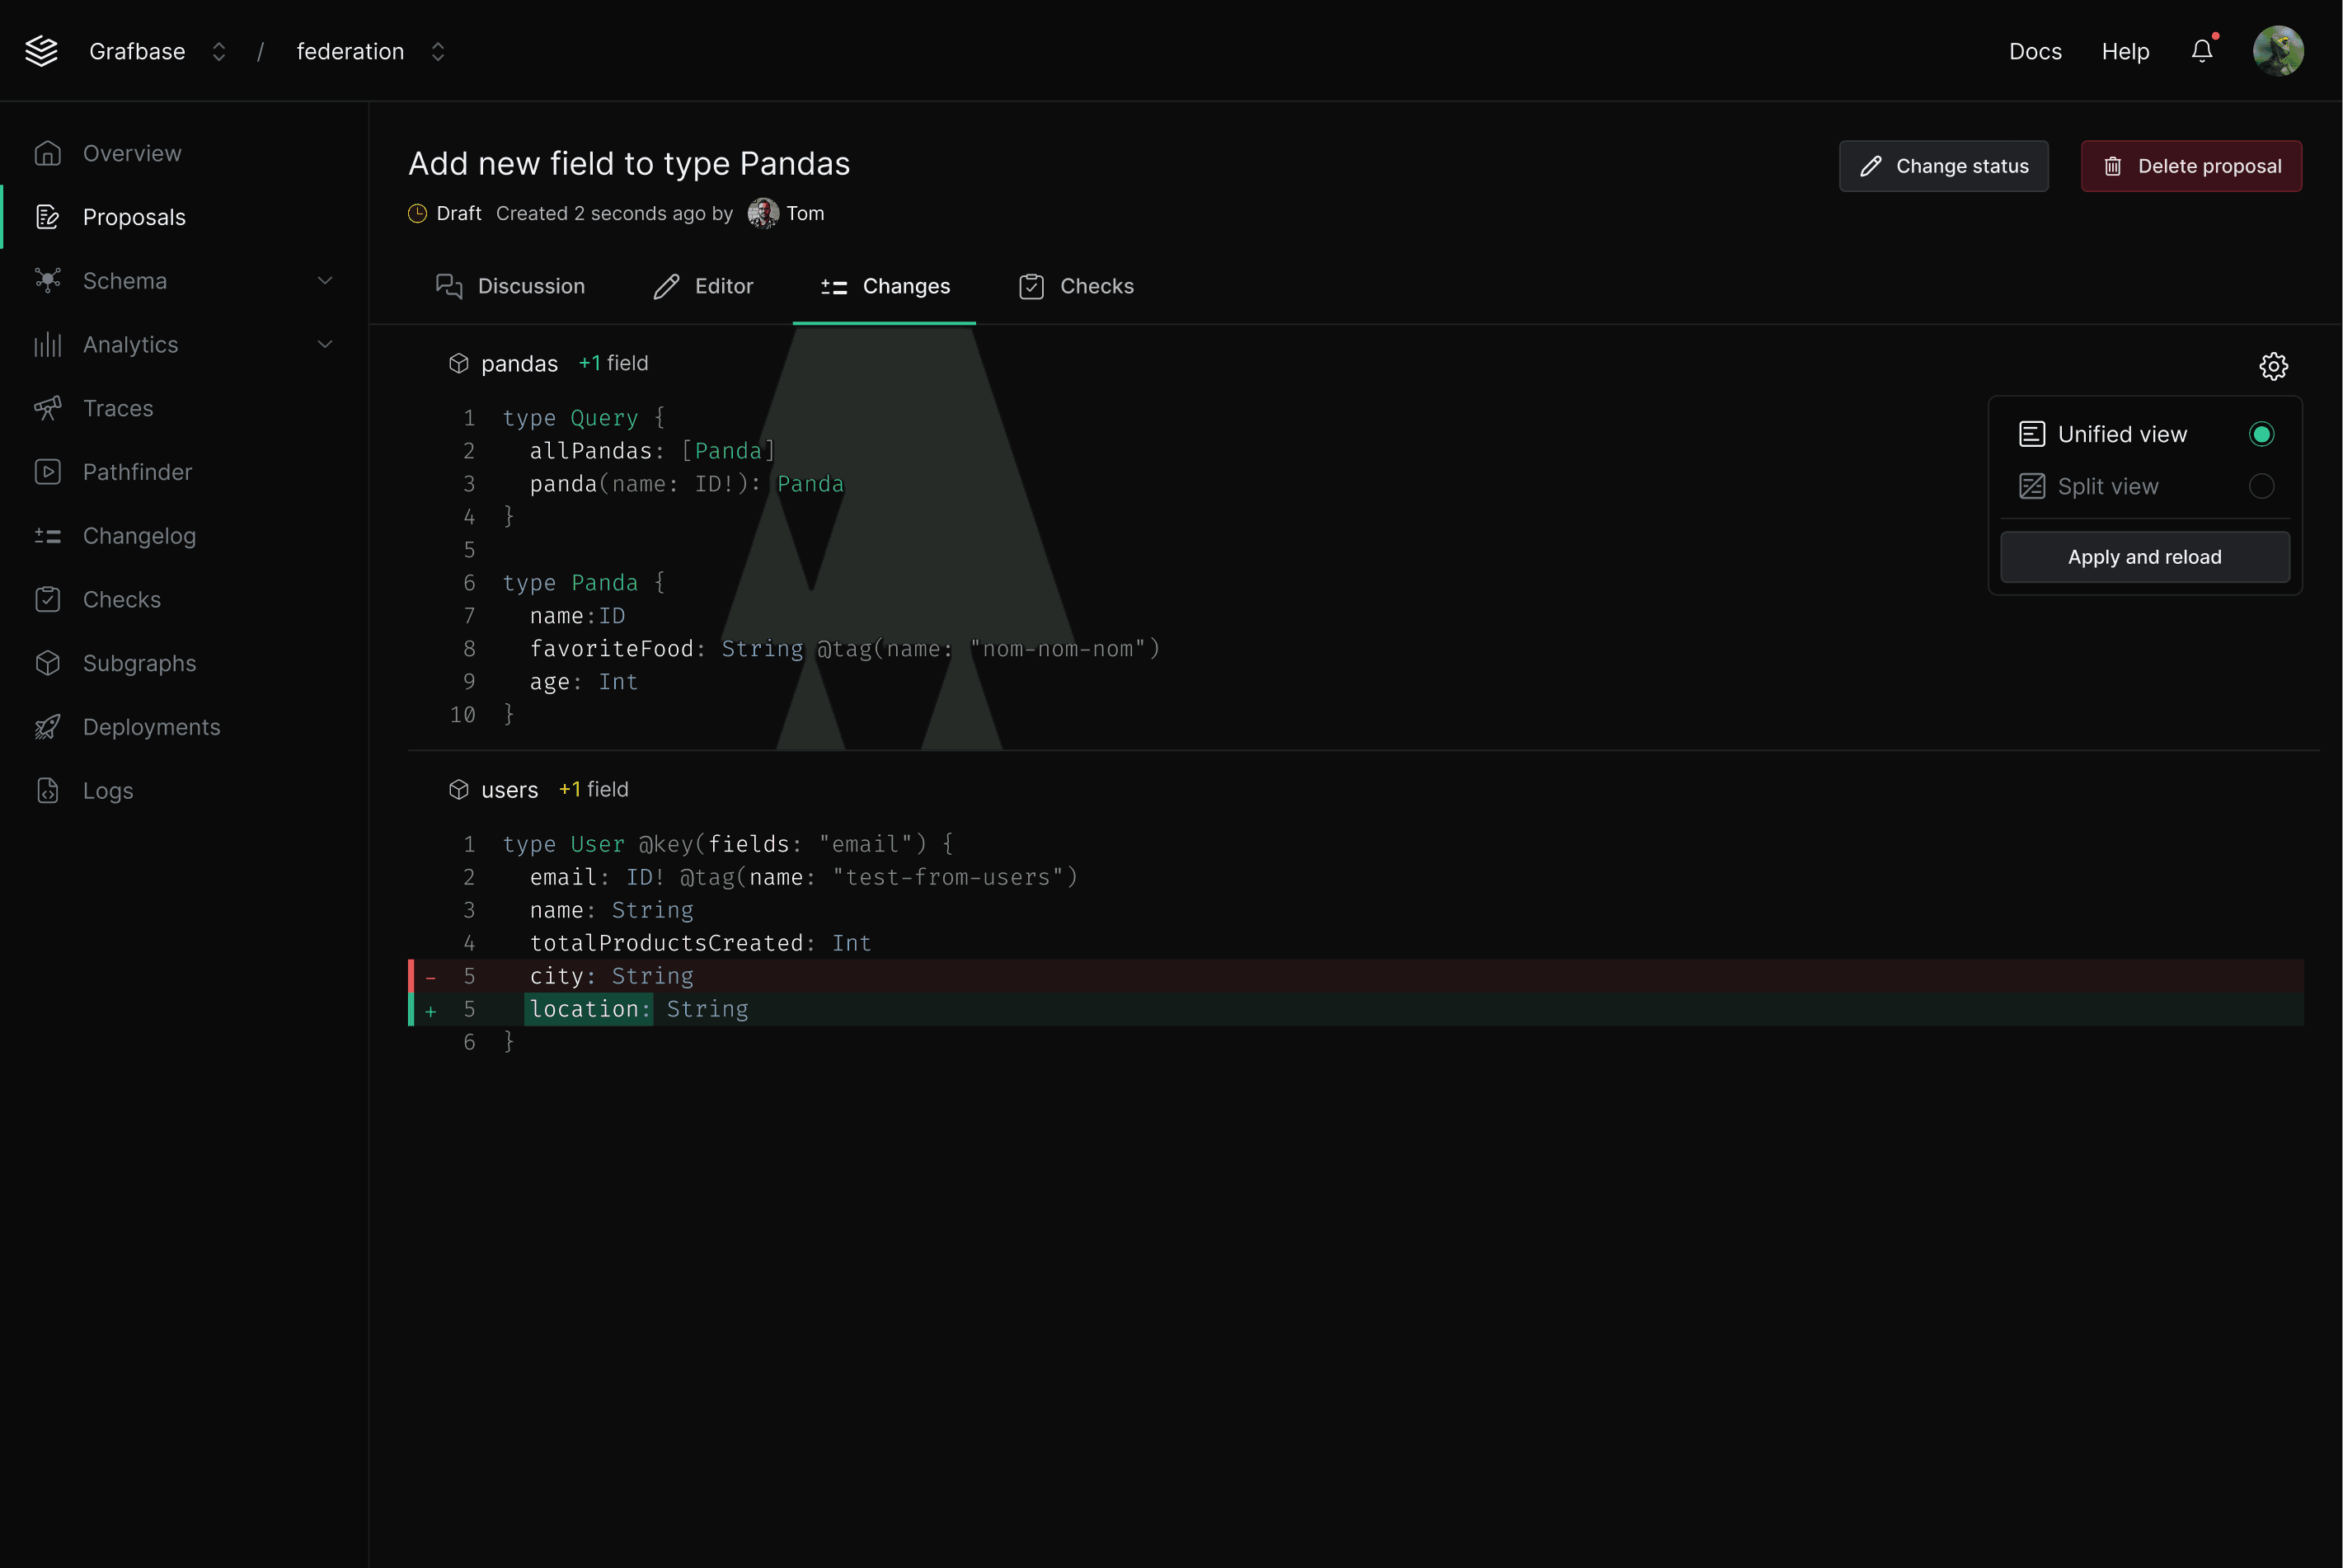Click the Change status button
Image resolution: width=2343 pixels, height=1568 pixels.
click(1943, 166)
